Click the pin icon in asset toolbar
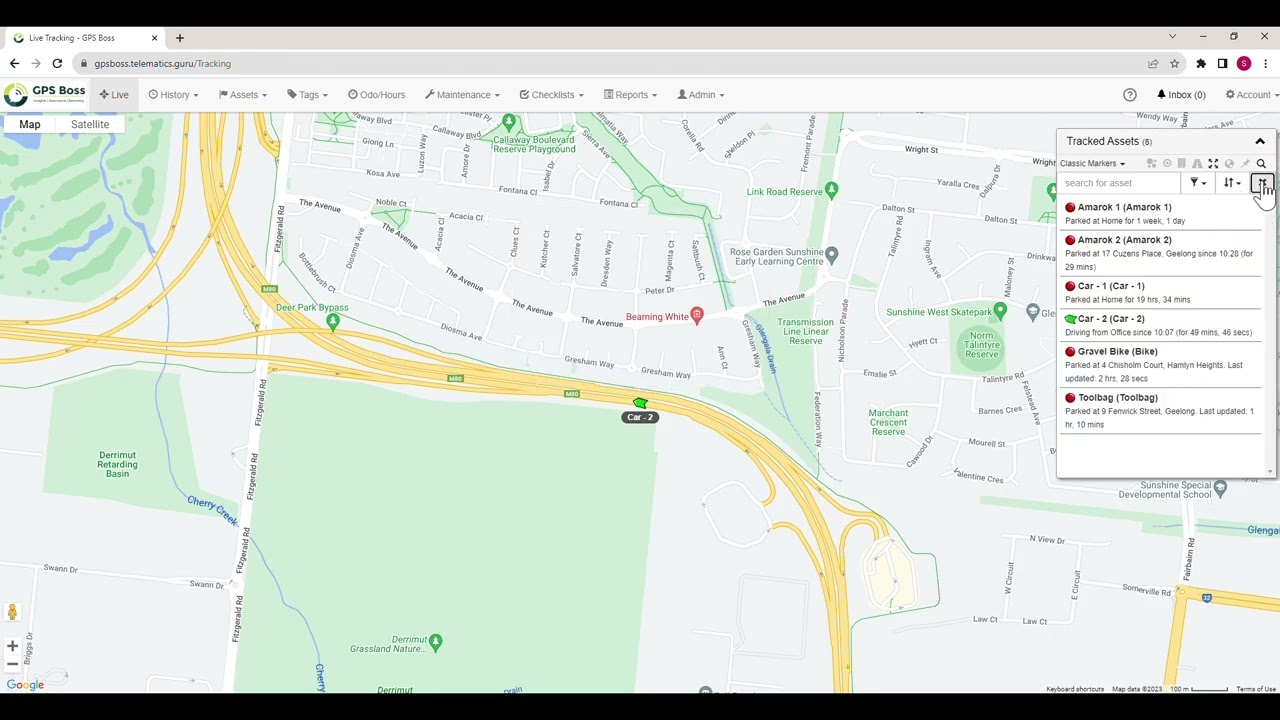Viewport: 1280px width, 720px height. (x=1245, y=164)
